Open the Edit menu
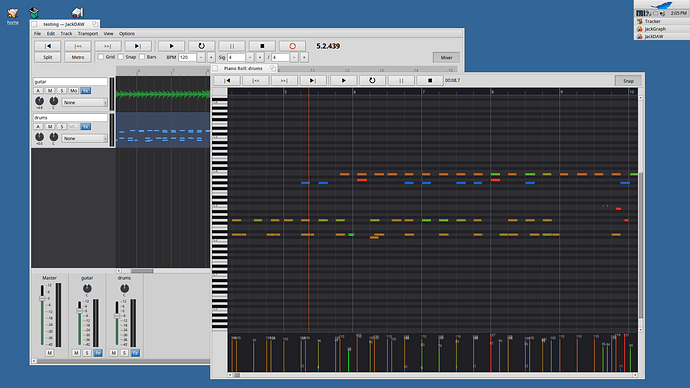690x388 pixels. click(51, 33)
